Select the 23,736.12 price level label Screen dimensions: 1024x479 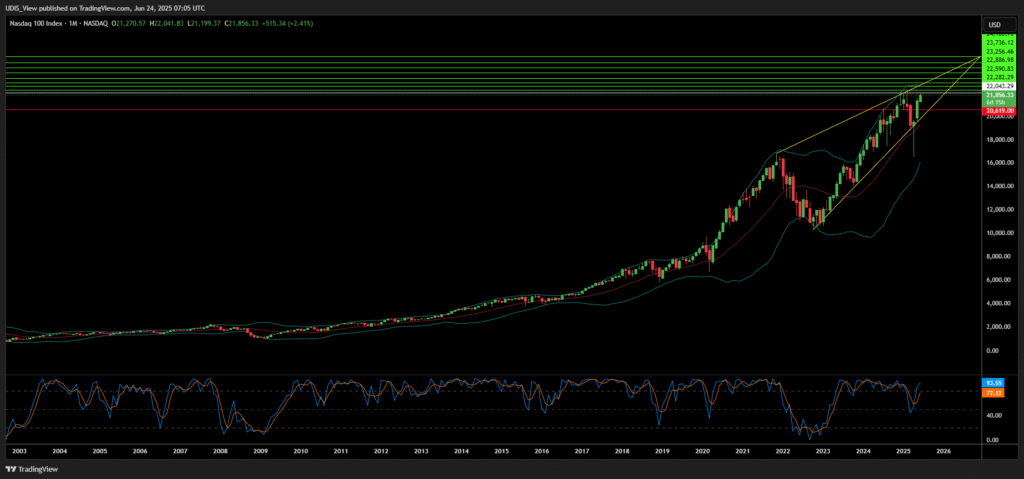(x=999, y=43)
